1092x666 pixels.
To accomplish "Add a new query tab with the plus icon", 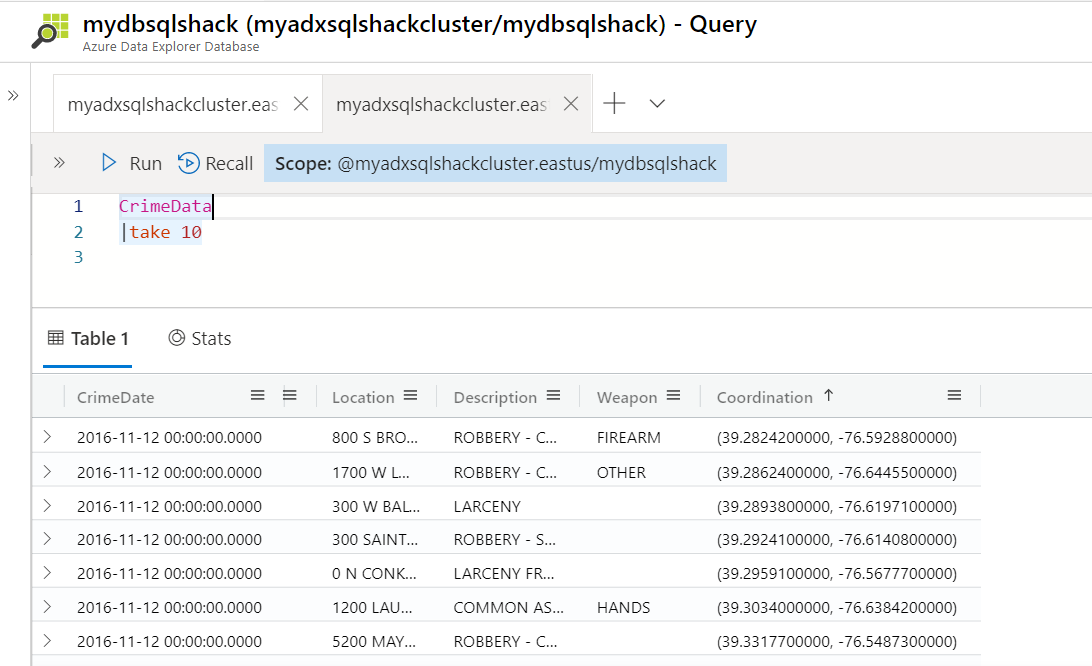I will pos(614,103).
